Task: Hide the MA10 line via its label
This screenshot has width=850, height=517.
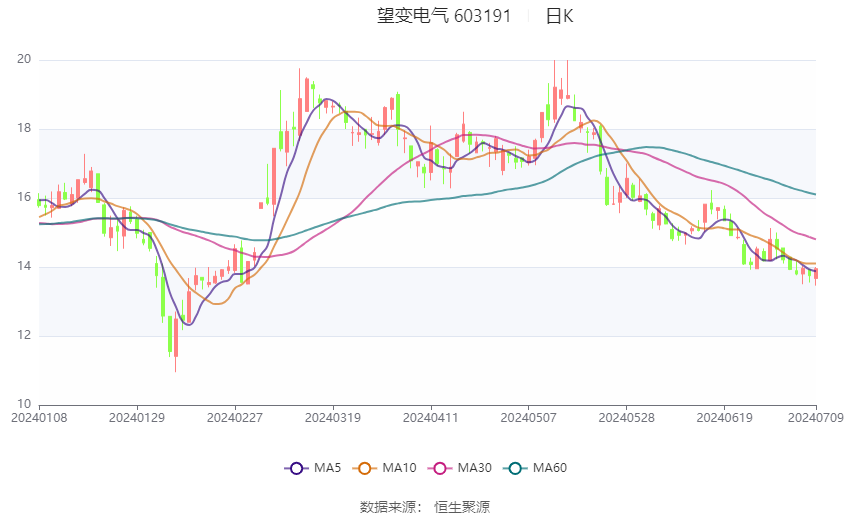Action: [399, 468]
